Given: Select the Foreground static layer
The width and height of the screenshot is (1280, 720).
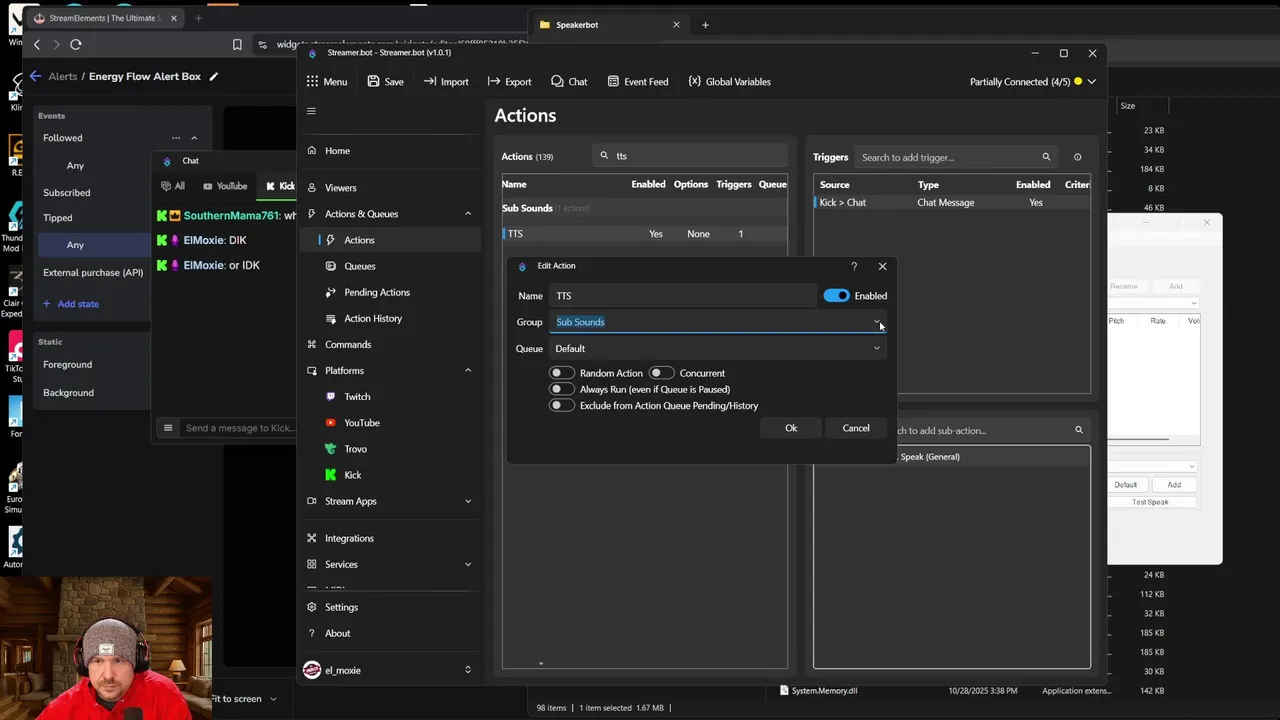Looking at the screenshot, I should tap(67, 365).
